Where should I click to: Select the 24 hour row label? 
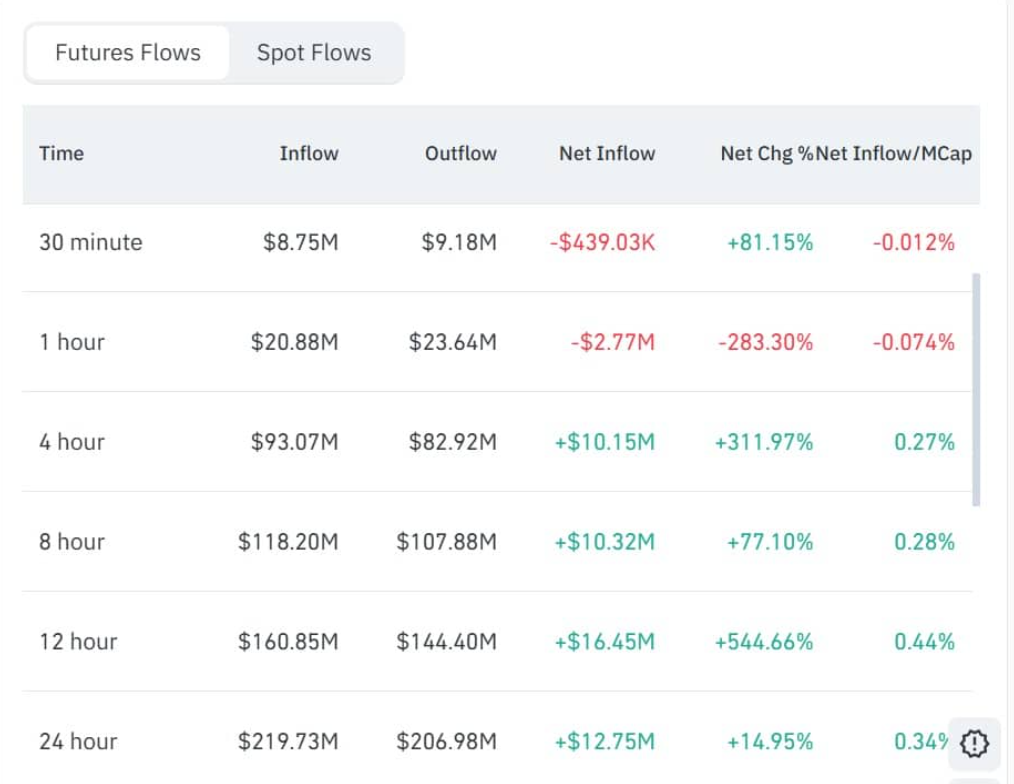coord(78,742)
